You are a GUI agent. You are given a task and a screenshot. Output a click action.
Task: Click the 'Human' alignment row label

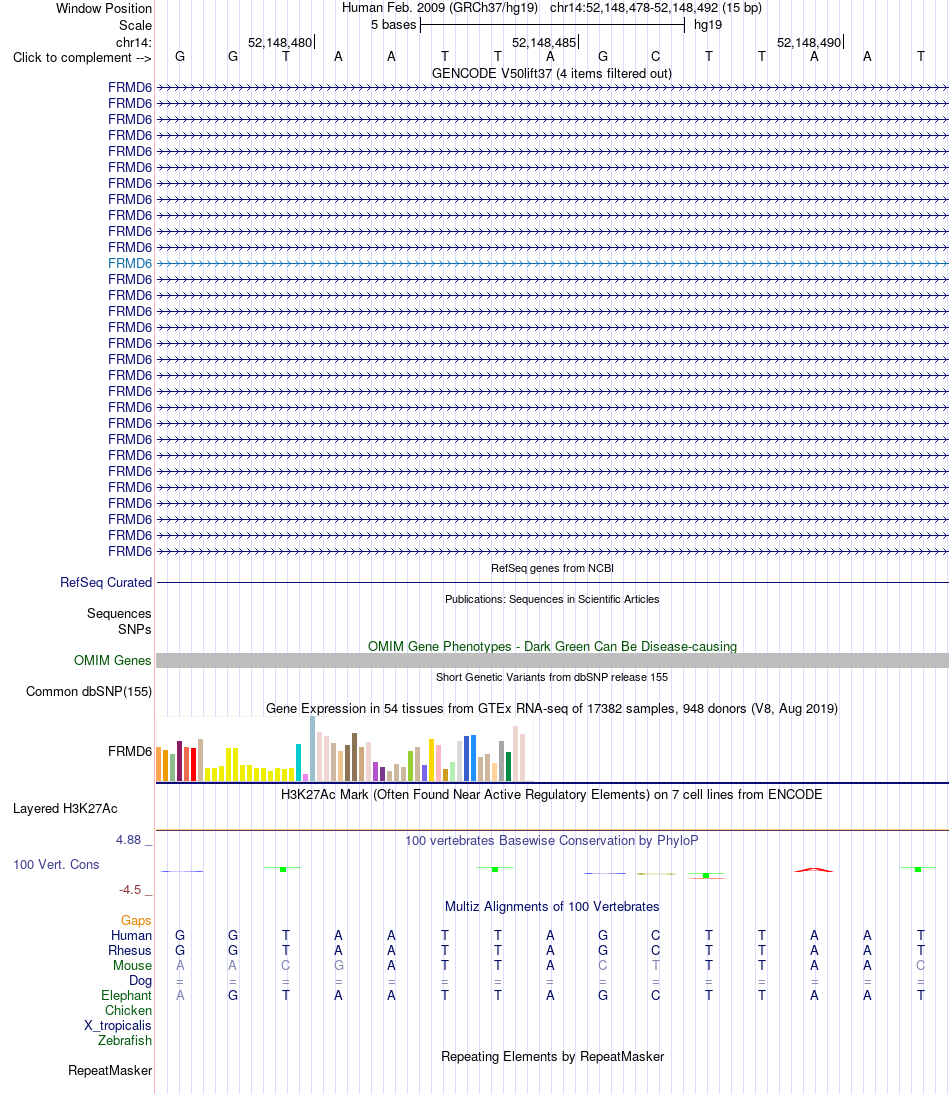coord(131,936)
